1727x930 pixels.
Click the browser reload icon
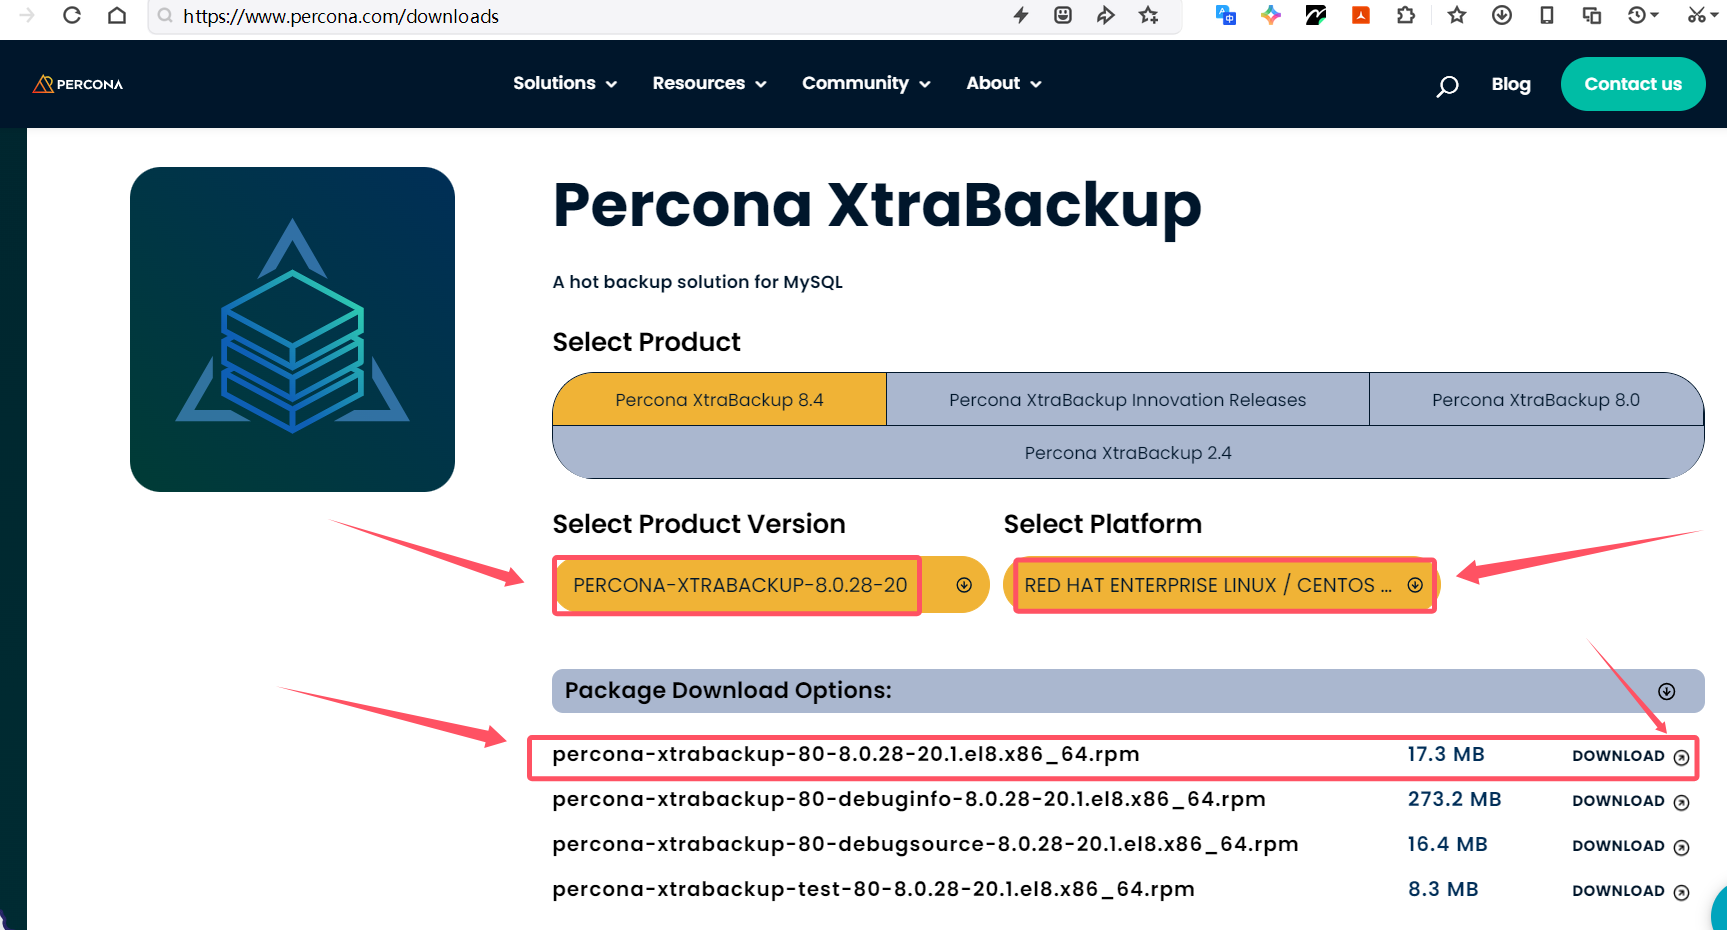[71, 15]
